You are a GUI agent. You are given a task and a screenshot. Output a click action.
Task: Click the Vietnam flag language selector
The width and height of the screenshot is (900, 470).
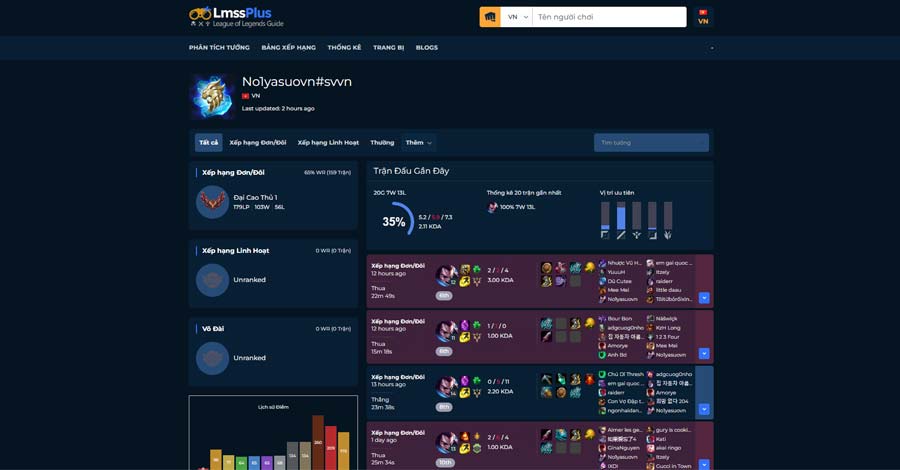coord(703,17)
